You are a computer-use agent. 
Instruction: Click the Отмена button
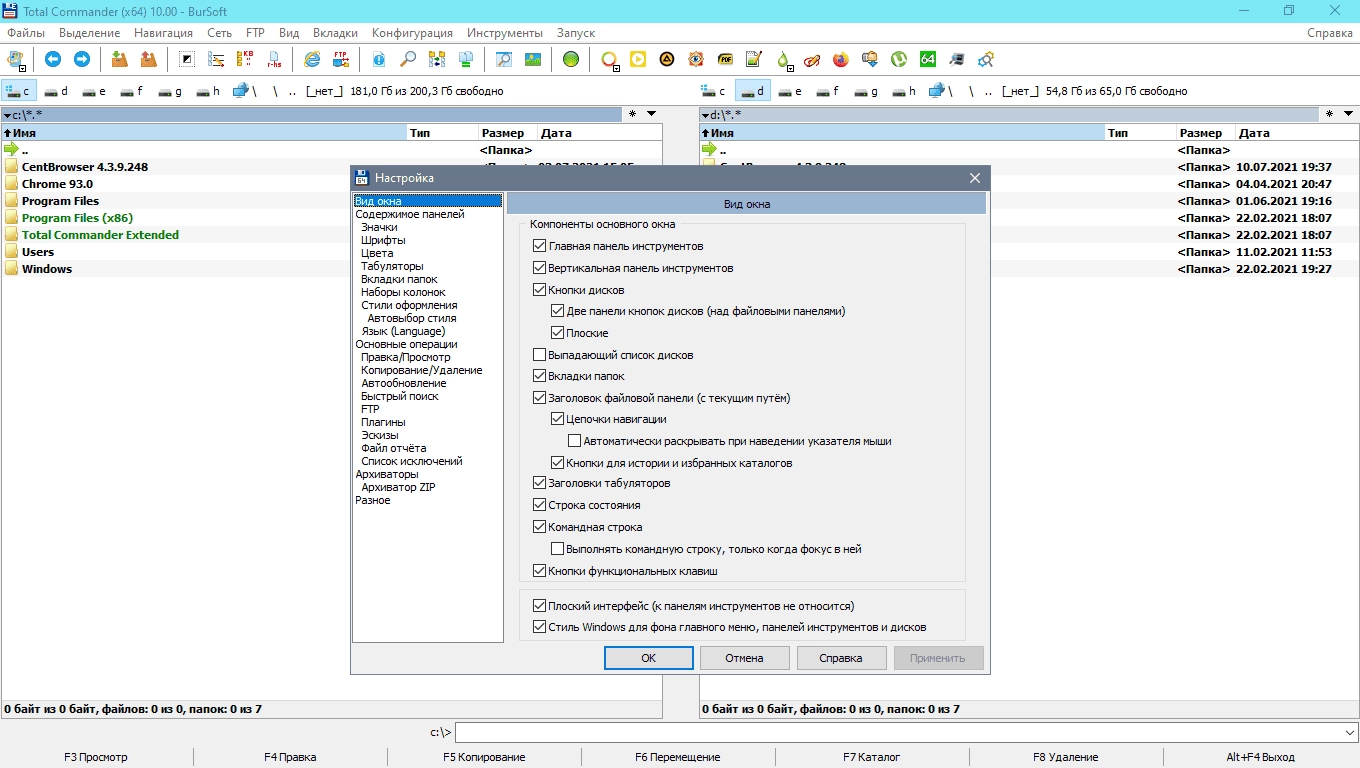(x=745, y=658)
